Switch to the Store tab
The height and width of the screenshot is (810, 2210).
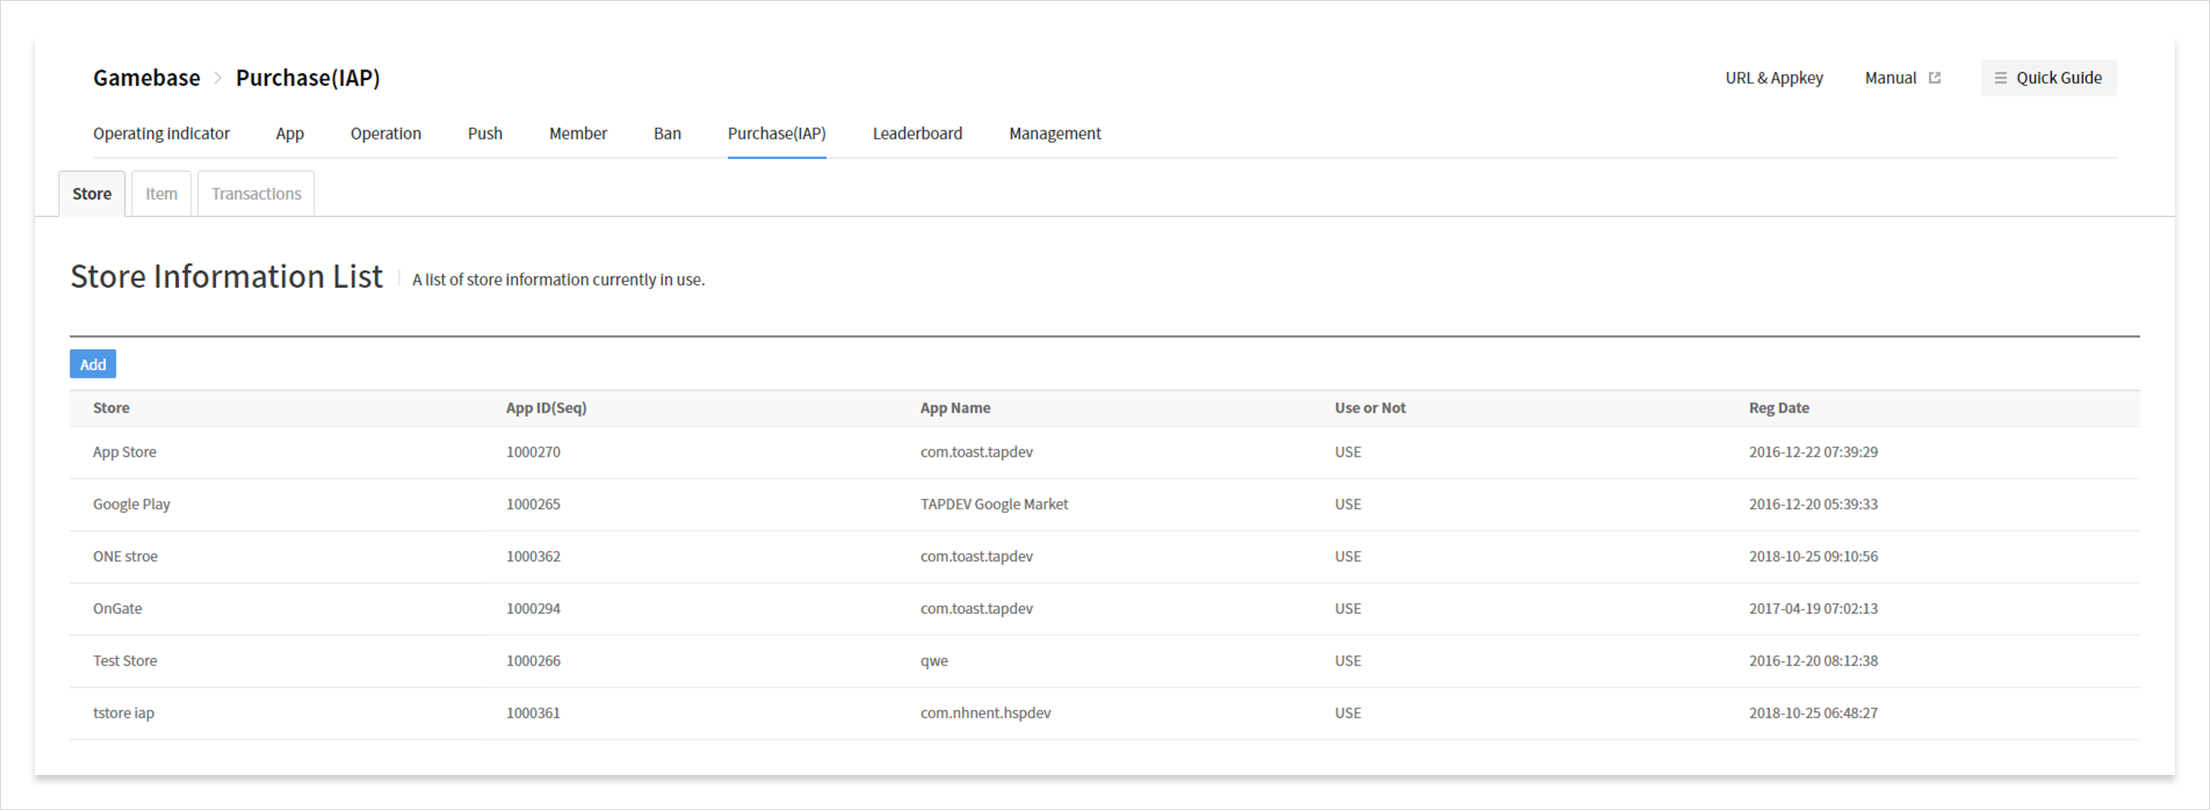[92, 194]
